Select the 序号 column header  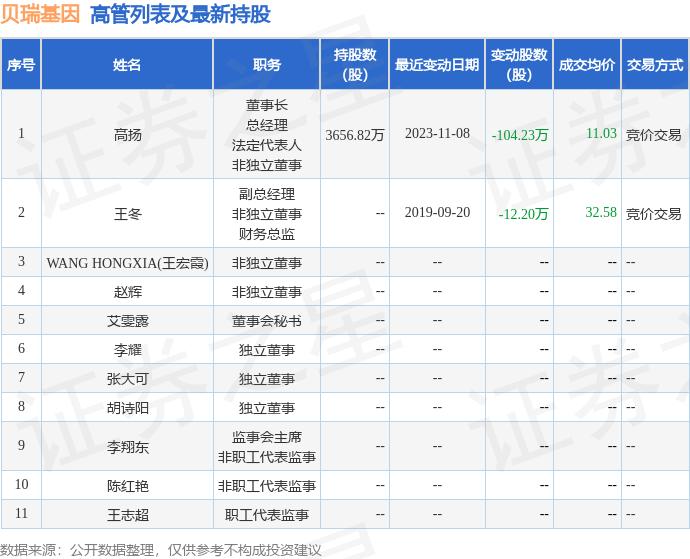point(21,65)
